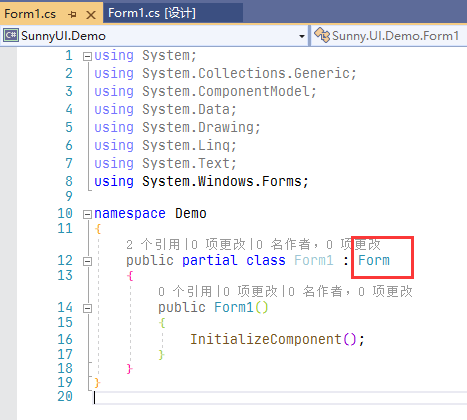Place cursor on empty line 20
Screen dimensions: 467x420
pos(280,397)
